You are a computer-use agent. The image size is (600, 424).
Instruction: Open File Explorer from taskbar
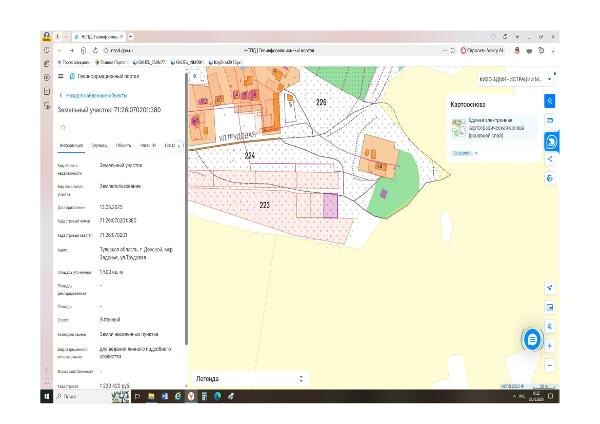pos(151,396)
